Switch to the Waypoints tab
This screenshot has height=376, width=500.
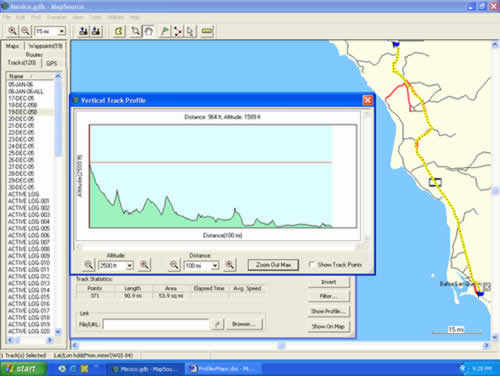coord(45,46)
